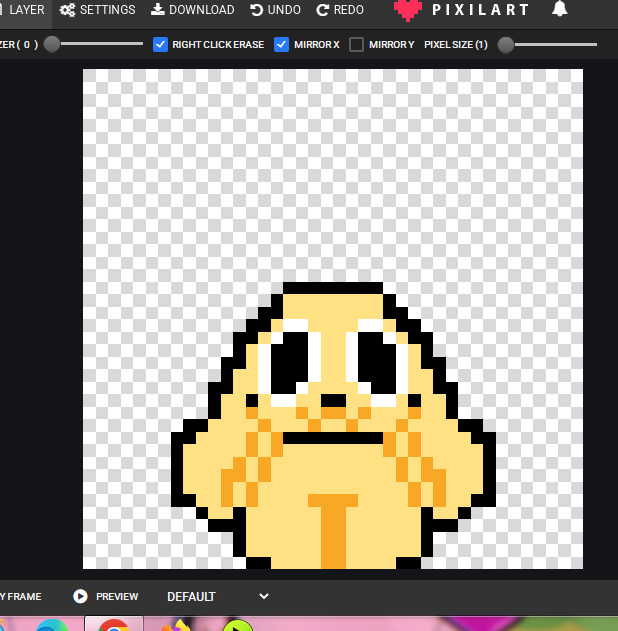Click the download arrow icon
The height and width of the screenshot is (631, 618).
coord(158,9)
